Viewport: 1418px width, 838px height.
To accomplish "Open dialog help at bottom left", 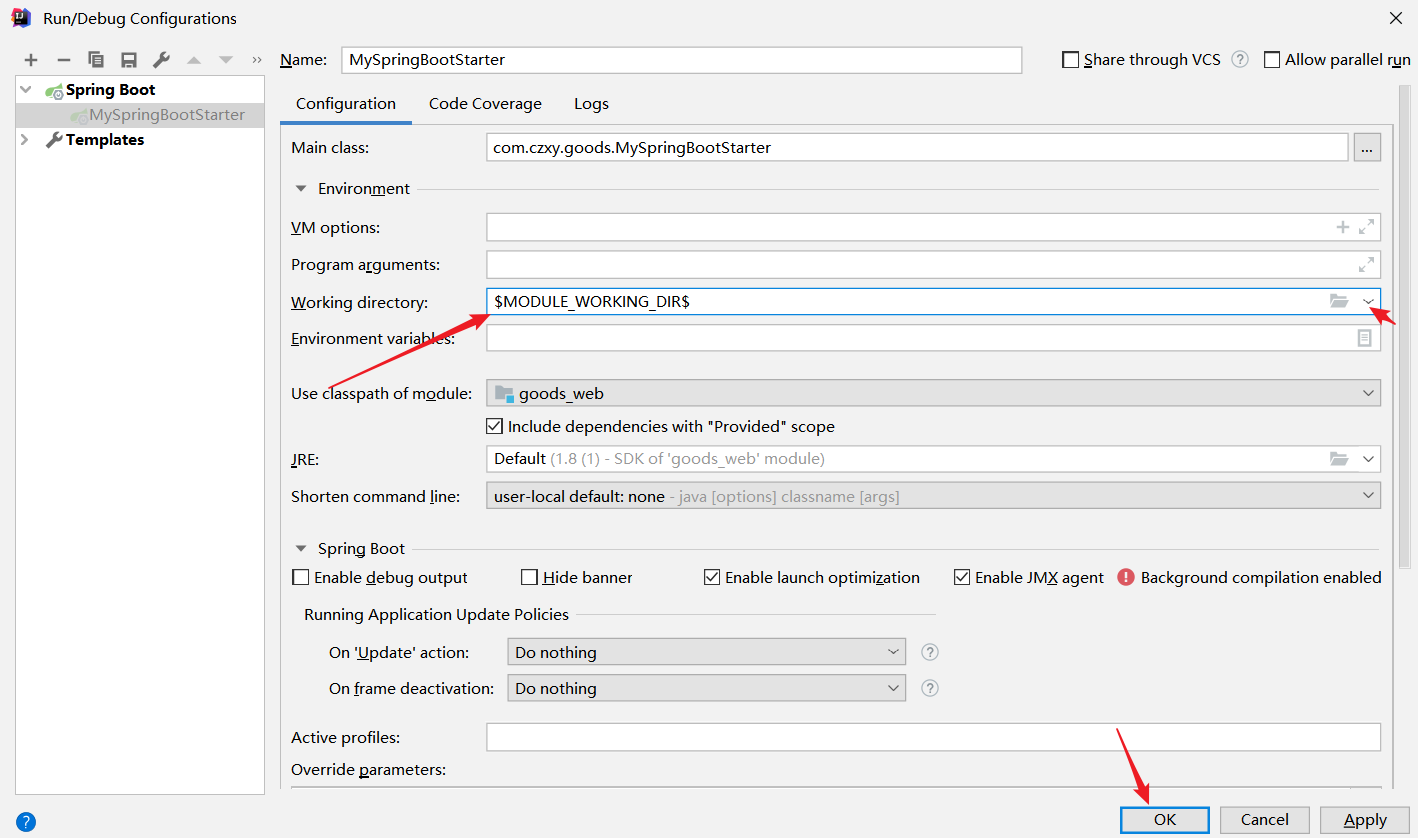I will tap(26, 822).
